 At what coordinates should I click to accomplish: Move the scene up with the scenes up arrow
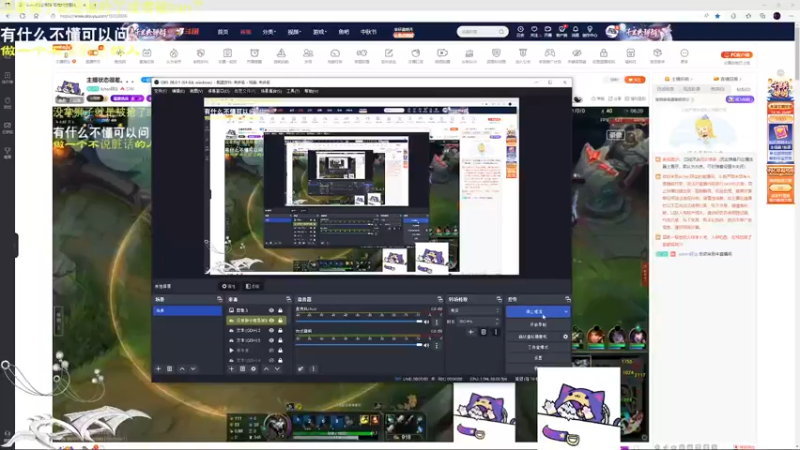coord(182,368)
